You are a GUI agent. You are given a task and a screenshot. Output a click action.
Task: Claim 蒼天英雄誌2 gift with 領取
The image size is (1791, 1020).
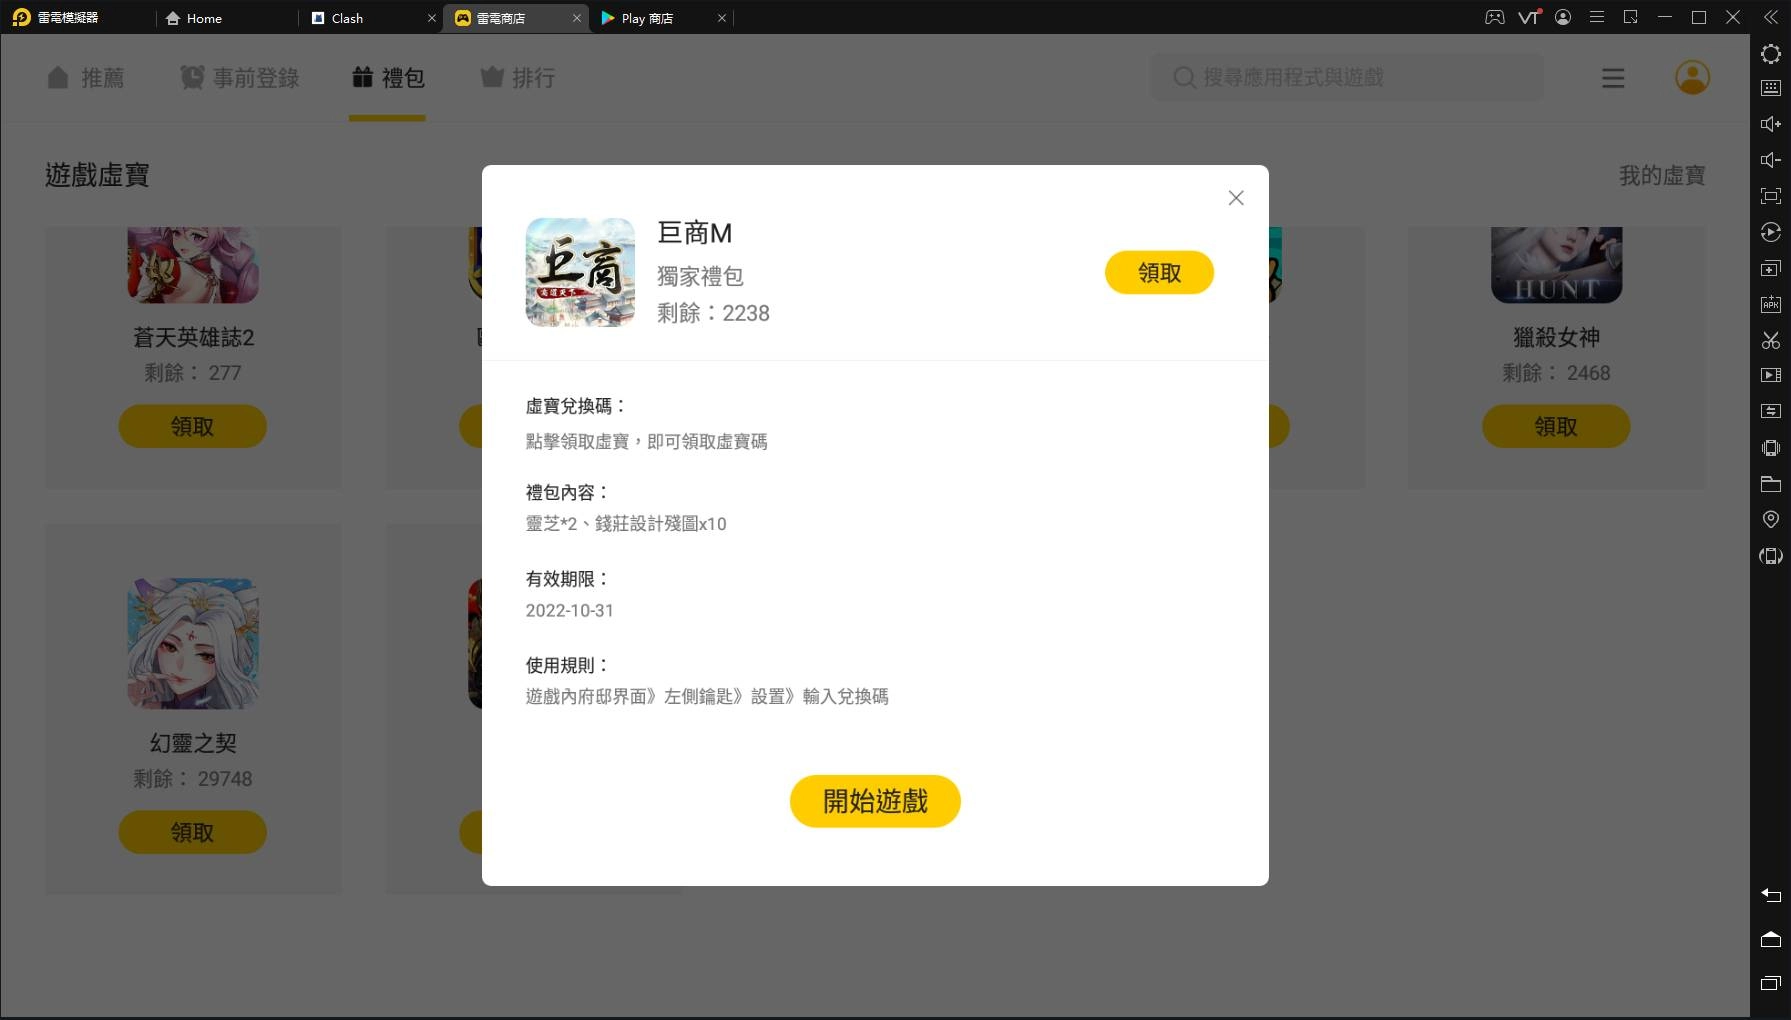point(192,426)
